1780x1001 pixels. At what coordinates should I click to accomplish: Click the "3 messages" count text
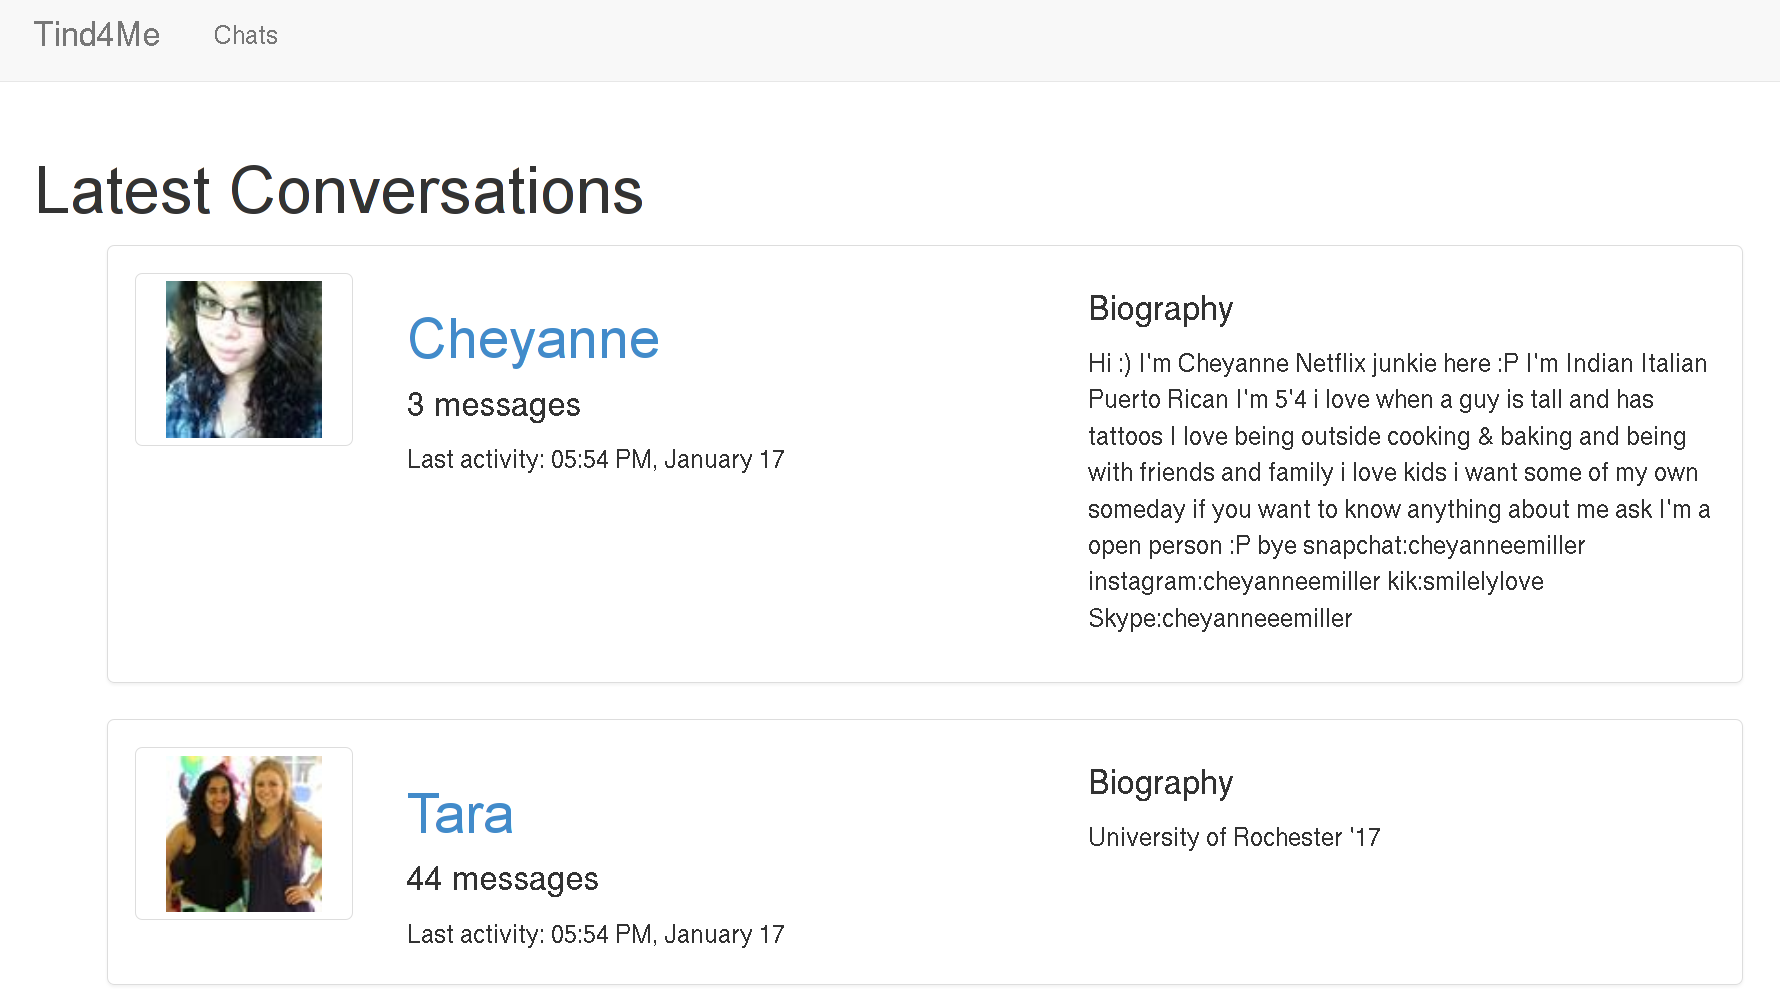click(493, 405)
